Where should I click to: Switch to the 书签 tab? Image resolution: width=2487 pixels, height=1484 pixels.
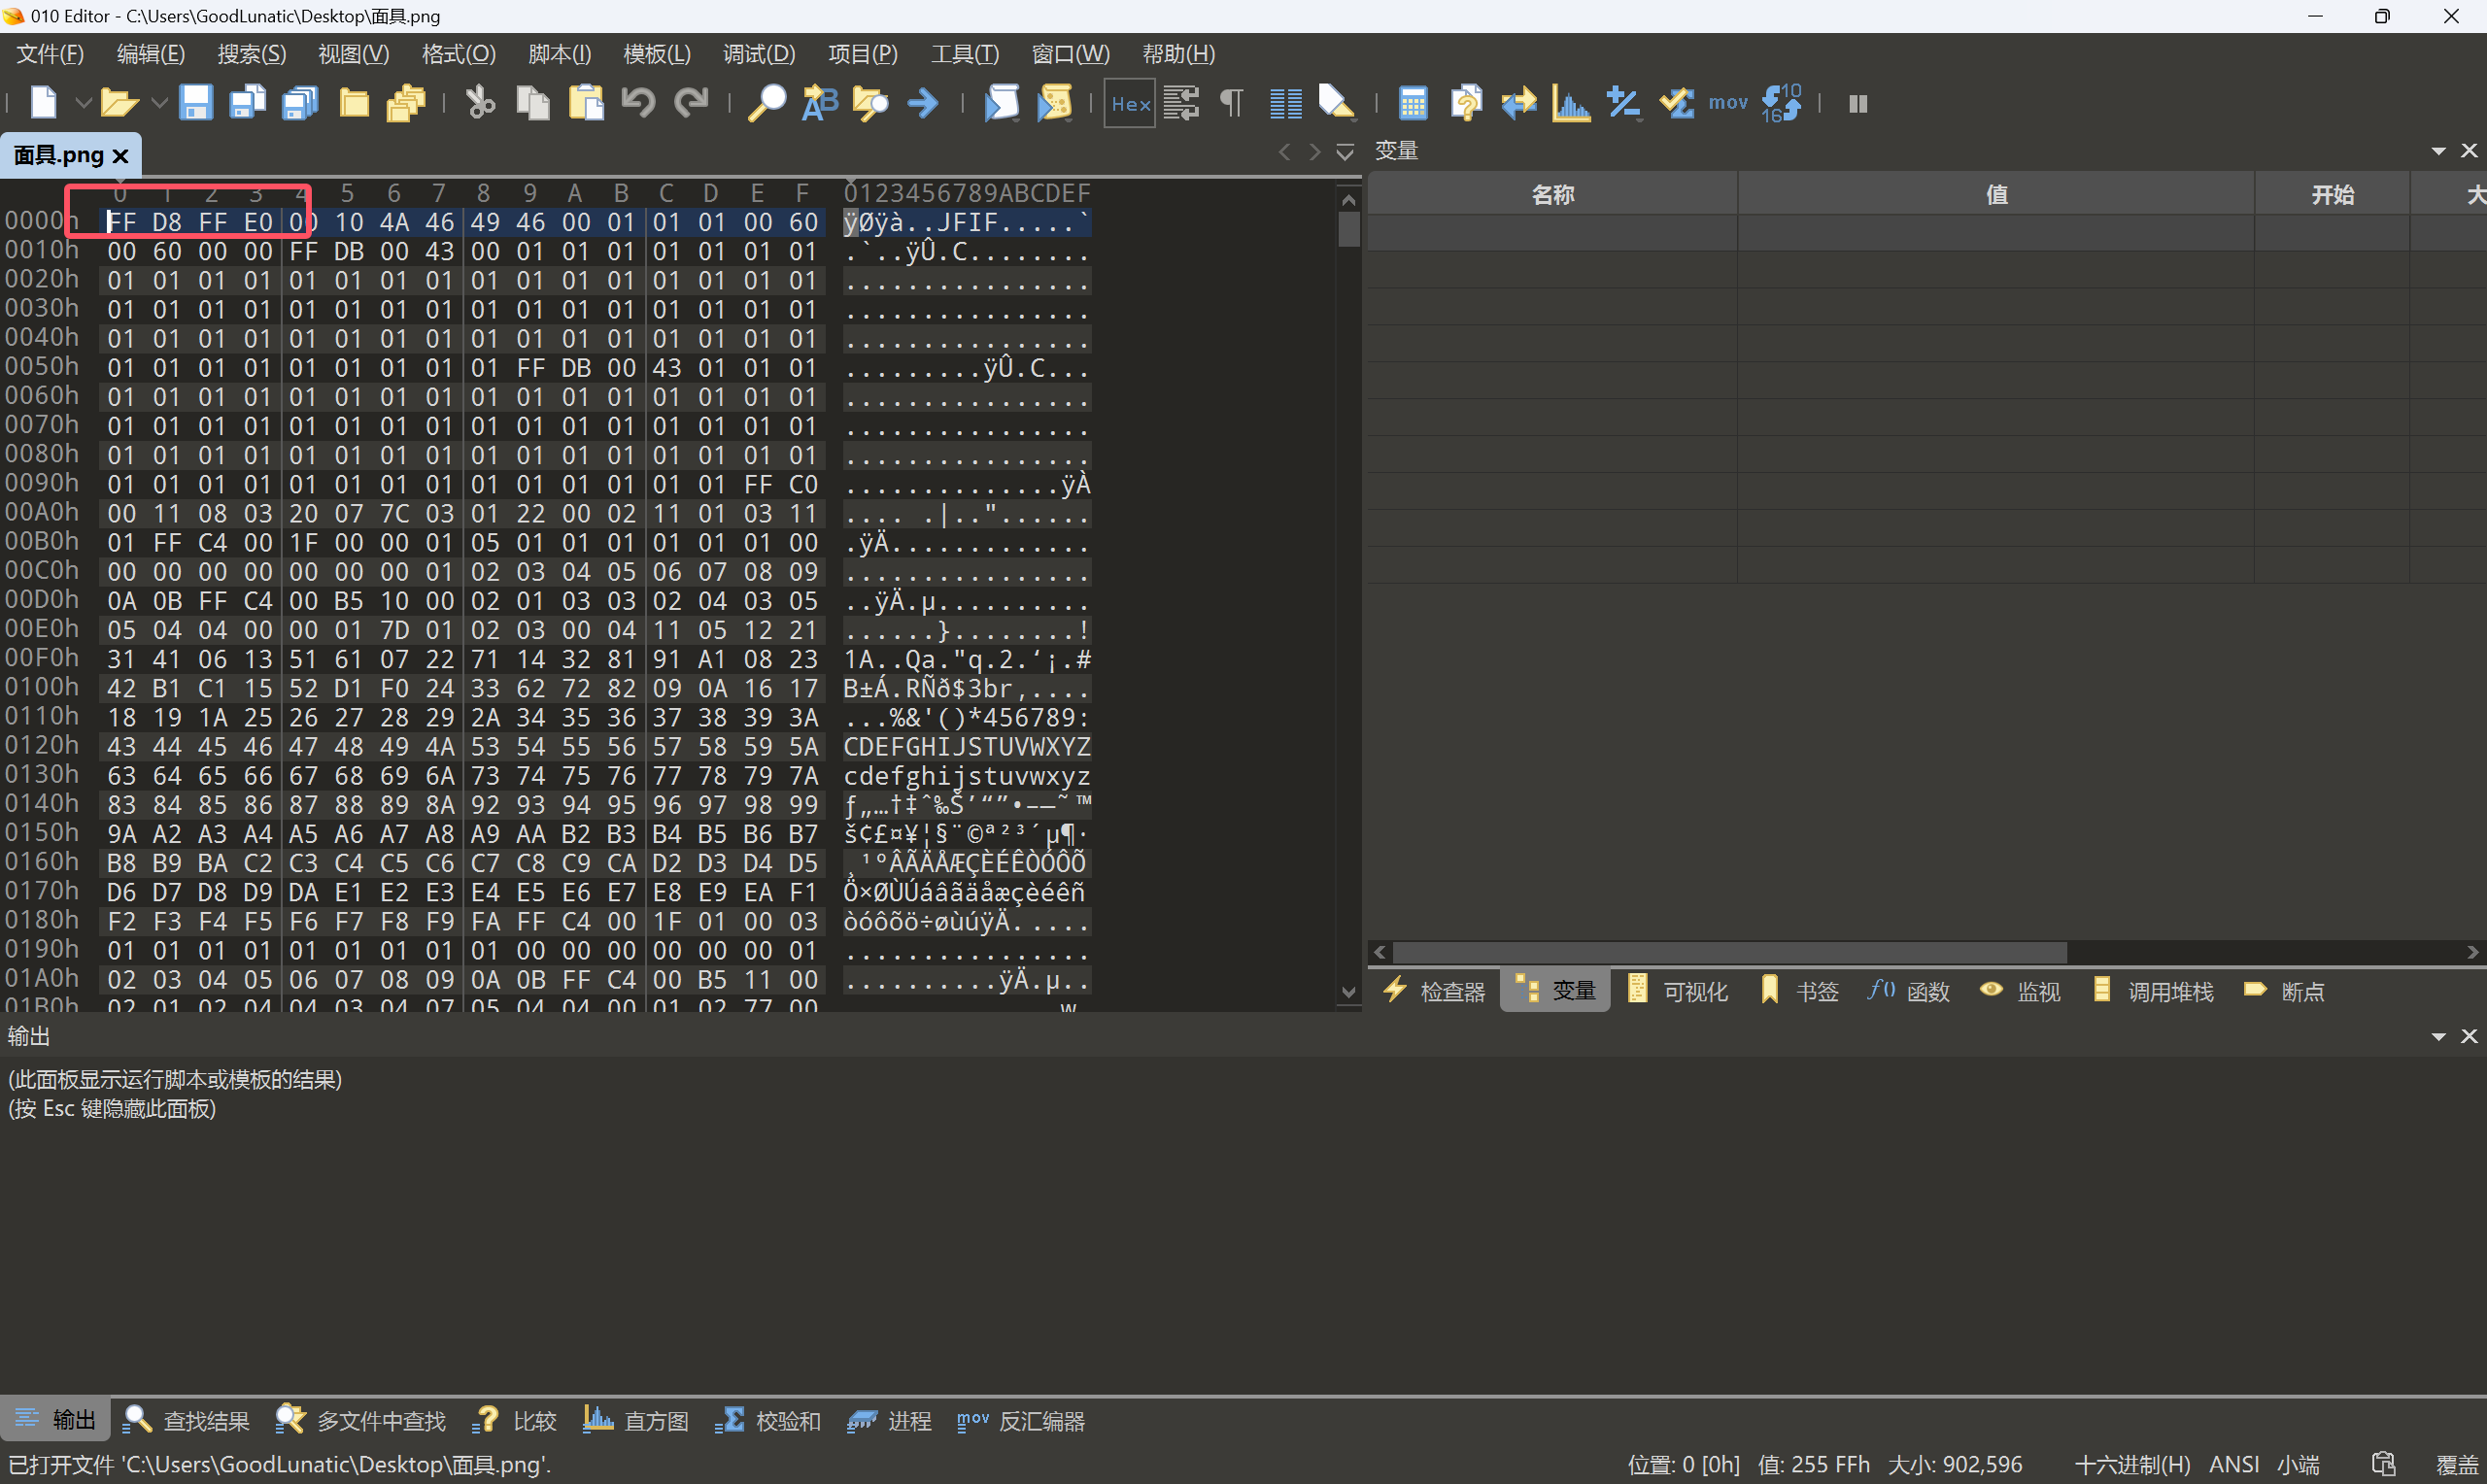(x=1799, y=991)
